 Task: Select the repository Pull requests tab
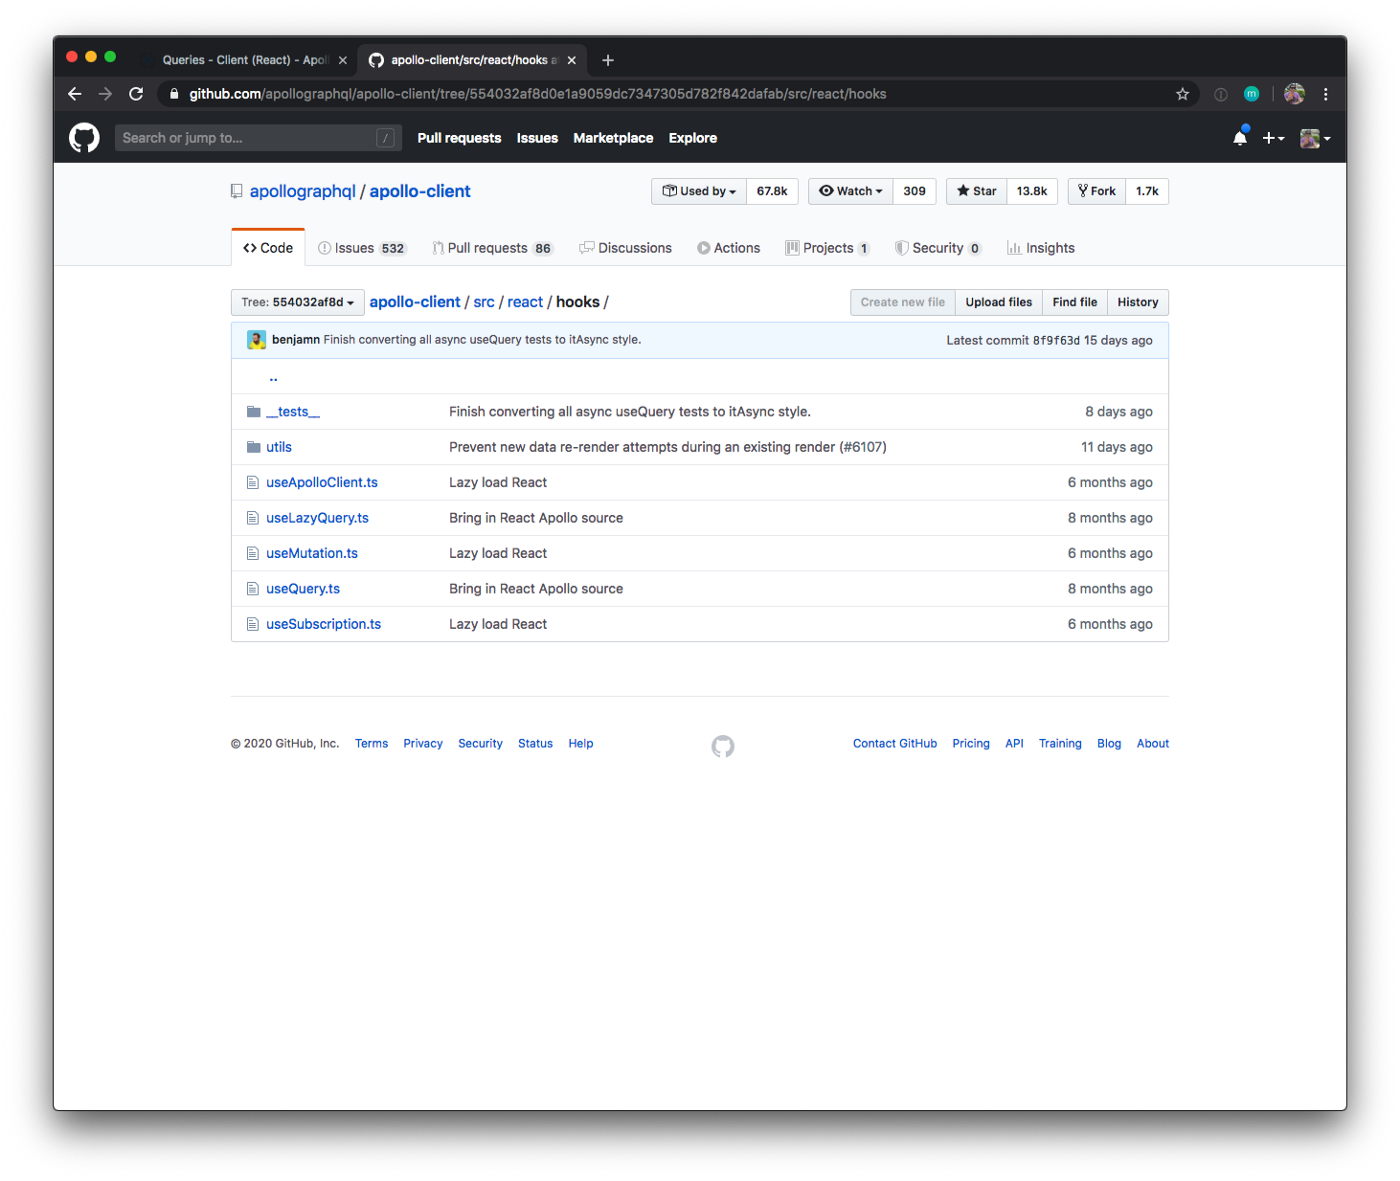(492, 248)
